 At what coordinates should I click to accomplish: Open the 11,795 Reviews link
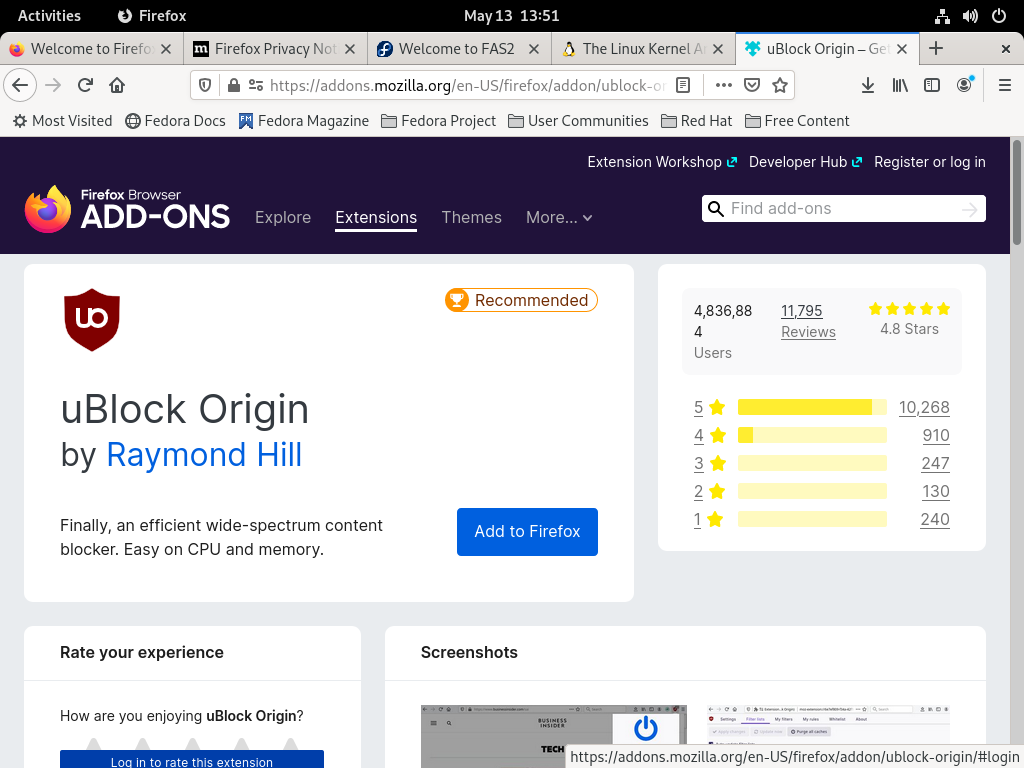808,321
